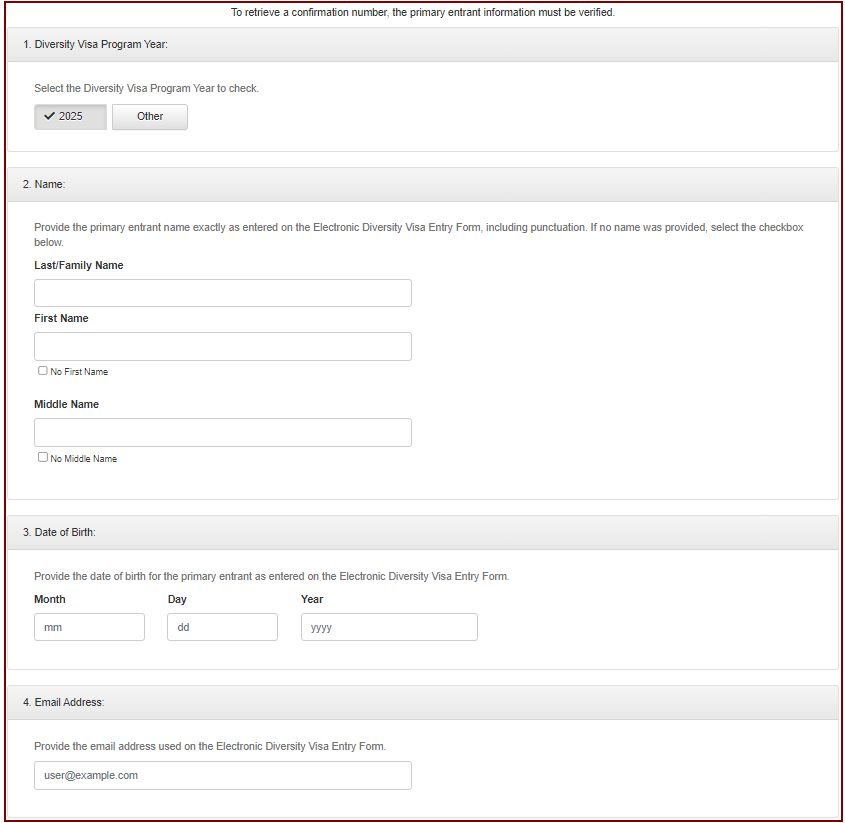Click the Month label above mm field
The height and width of the screenshot is (823, 845).
point(50,599)
